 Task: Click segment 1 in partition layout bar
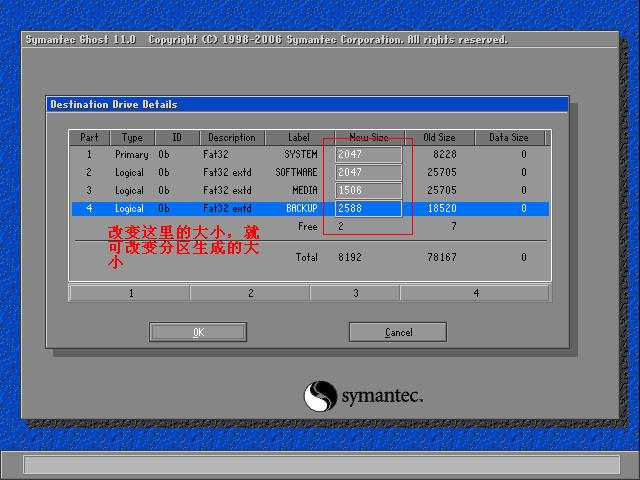point(130,293)
